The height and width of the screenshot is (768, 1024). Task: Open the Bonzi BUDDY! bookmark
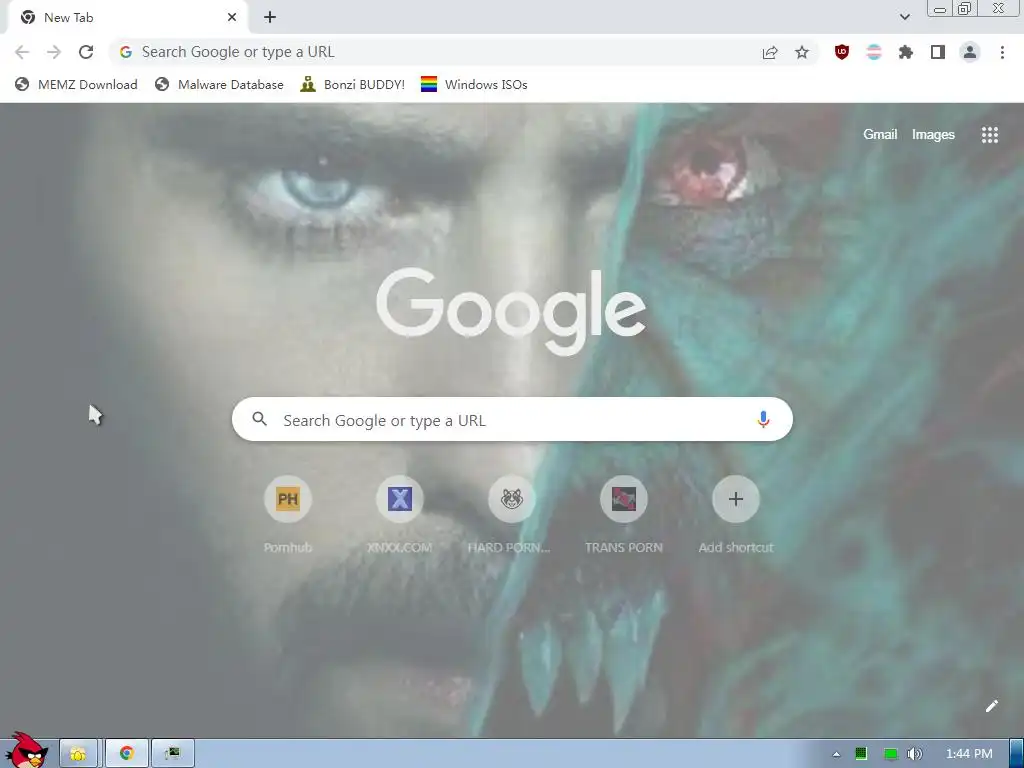353,84
